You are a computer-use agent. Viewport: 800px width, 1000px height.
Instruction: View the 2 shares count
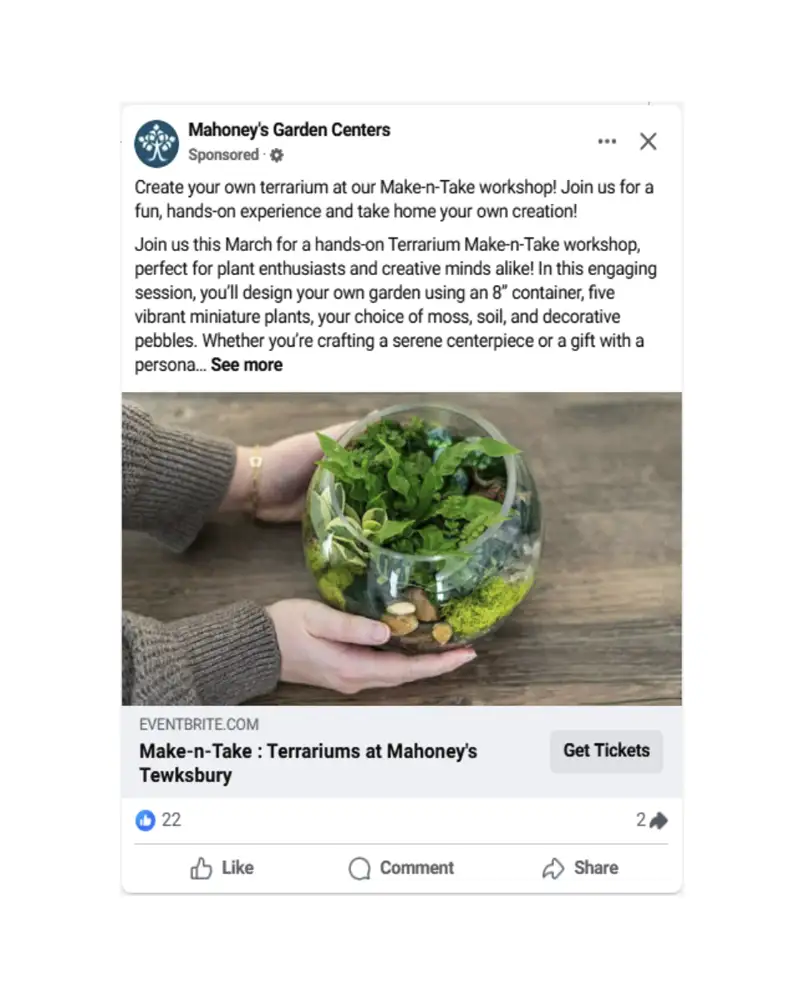pyautogui.click(x=641, y=820)
